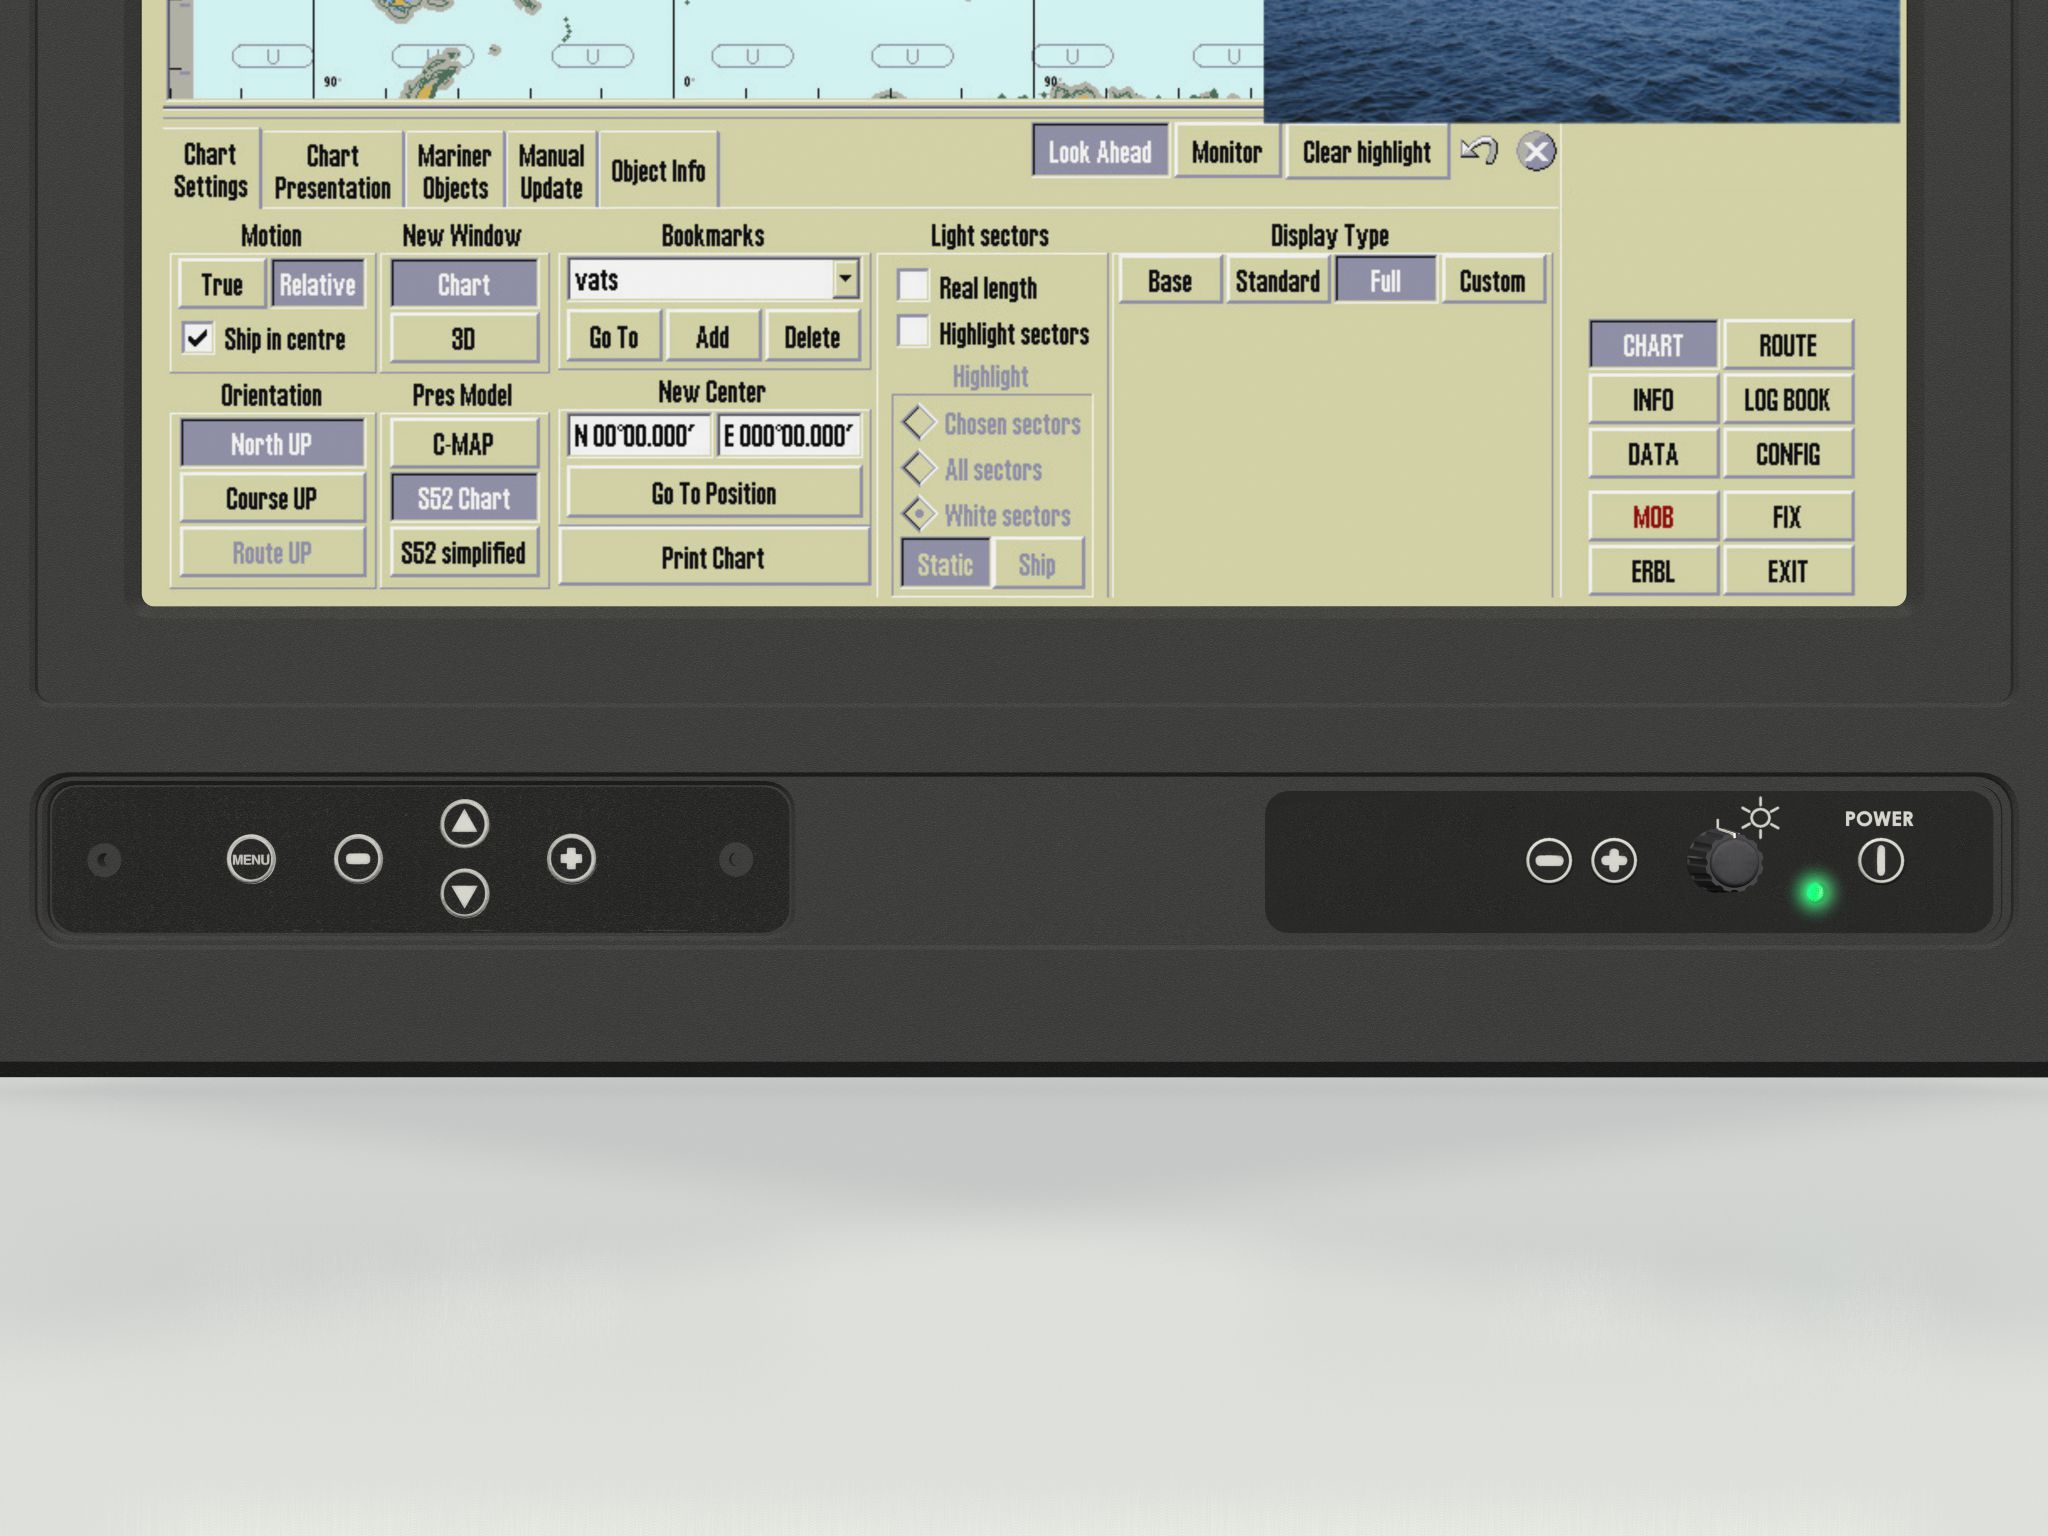The width and height of the screenshot is (2048, 1536).
Task: Click the undo arrow icon beside Clear highlight
Action: point(1479,151)
